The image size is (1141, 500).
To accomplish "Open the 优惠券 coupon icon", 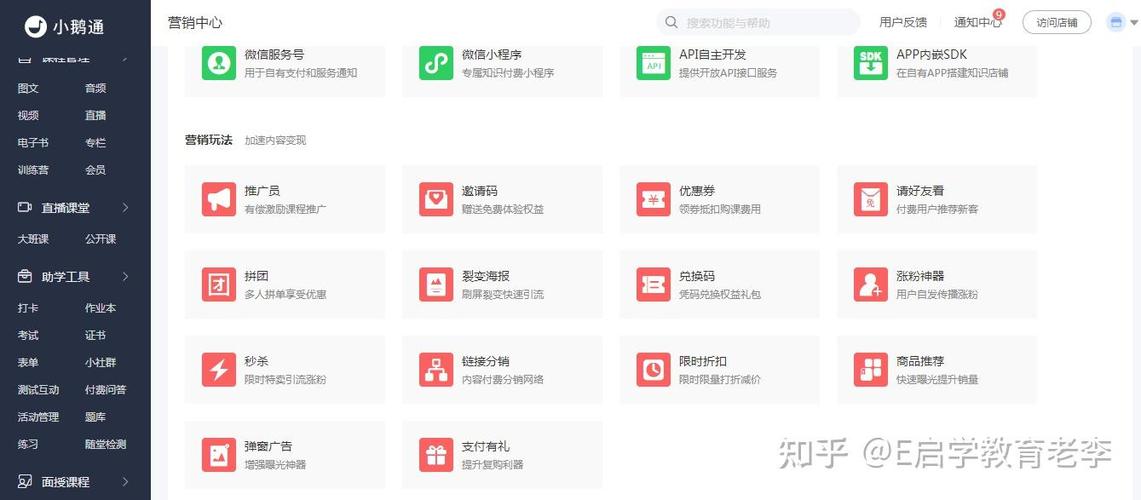I will click(653, 199).
